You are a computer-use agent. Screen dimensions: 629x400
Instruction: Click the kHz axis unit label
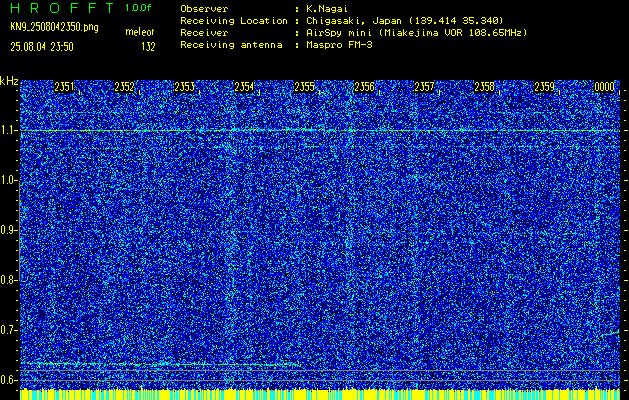pyautogui.click(x=9, y=81)
